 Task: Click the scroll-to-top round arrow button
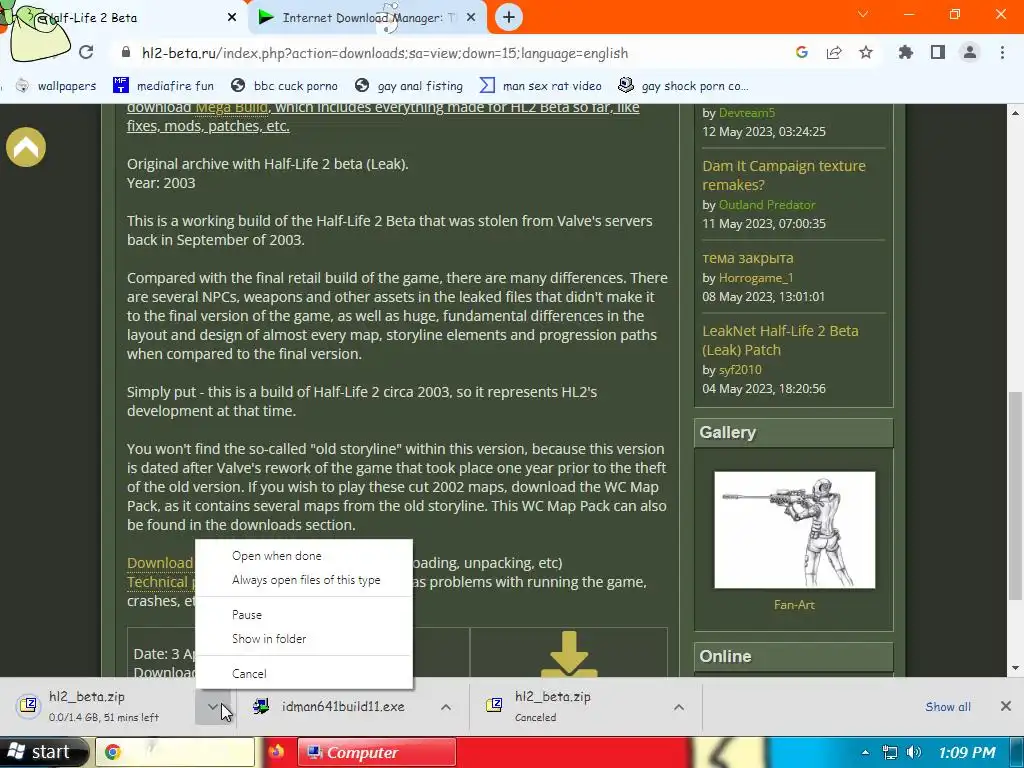(x=26, y=147)
